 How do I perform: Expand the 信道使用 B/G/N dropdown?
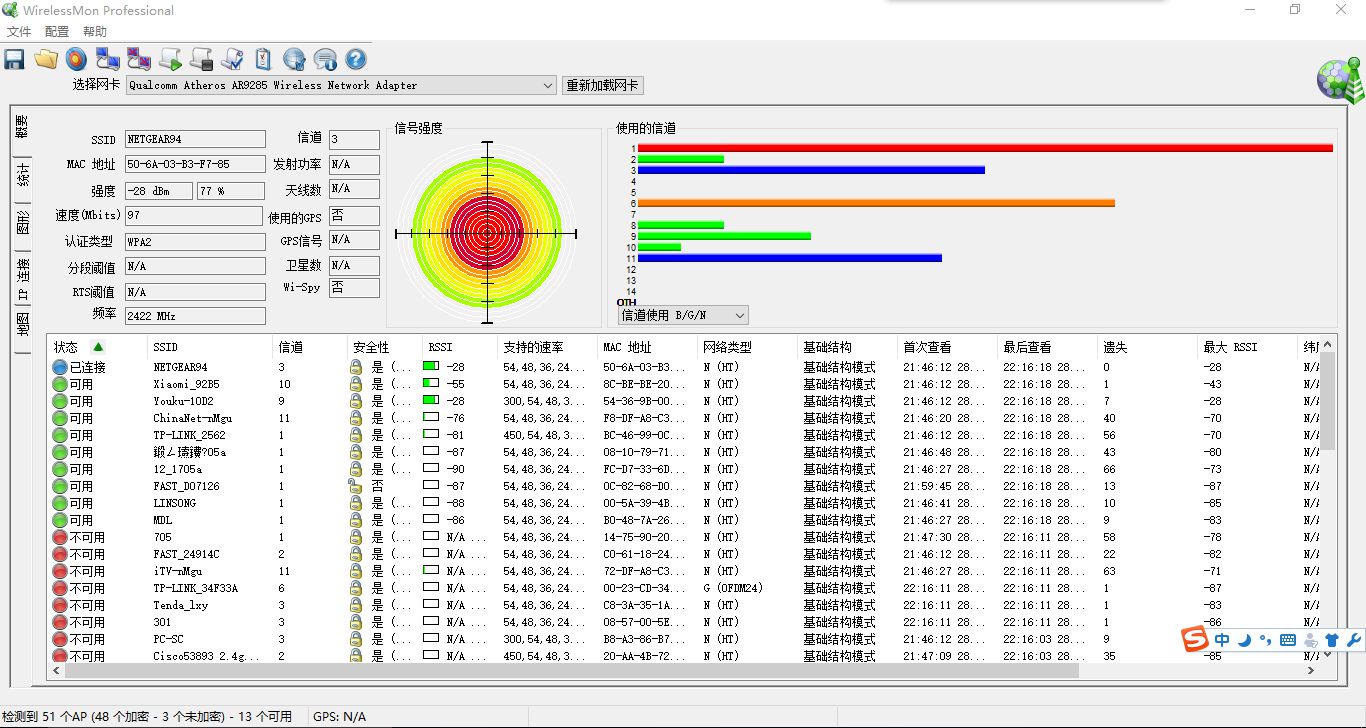pos(739,316)
